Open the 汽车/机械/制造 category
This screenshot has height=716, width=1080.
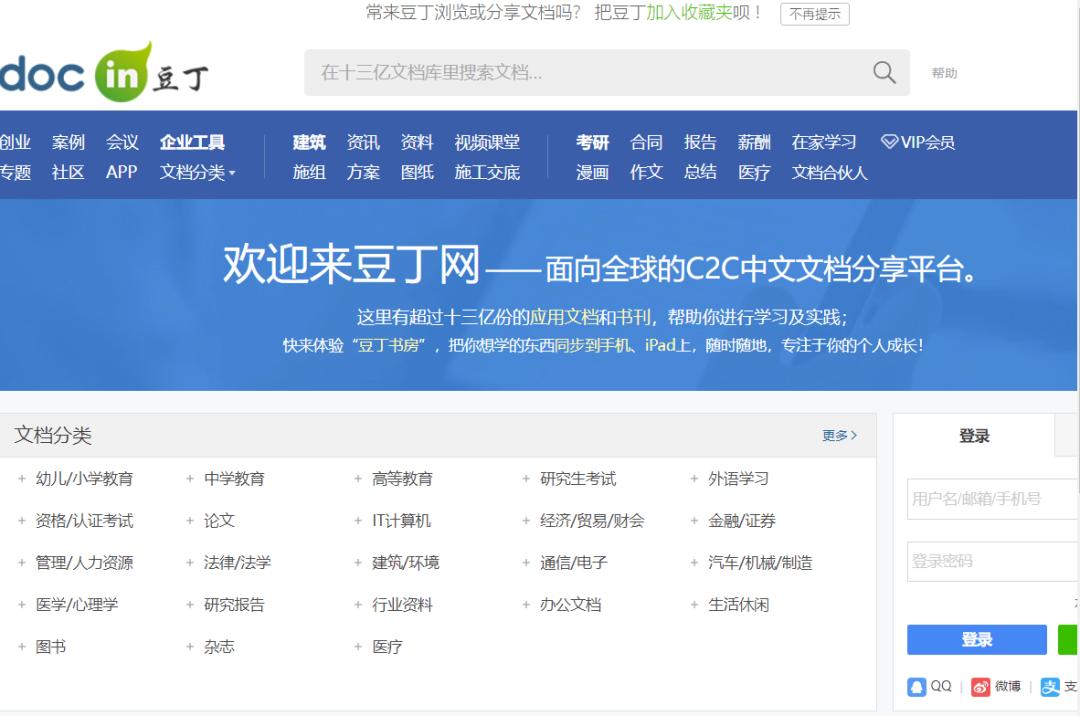coord(760,562)
